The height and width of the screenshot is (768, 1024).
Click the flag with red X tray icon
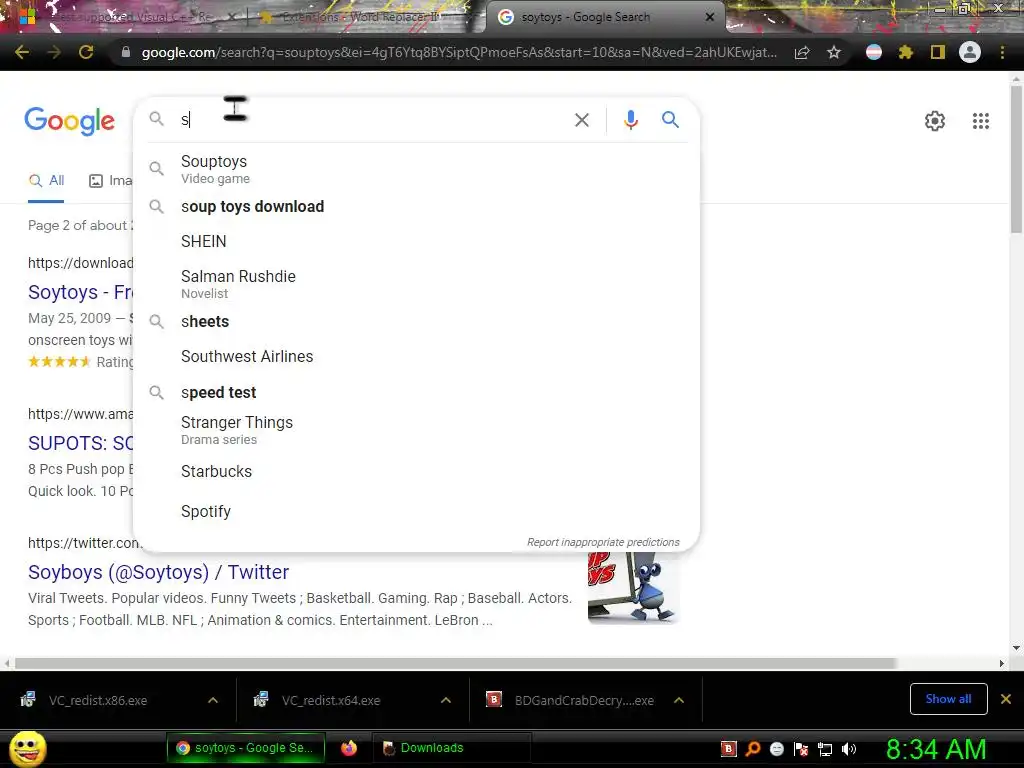tap(801, 749)
